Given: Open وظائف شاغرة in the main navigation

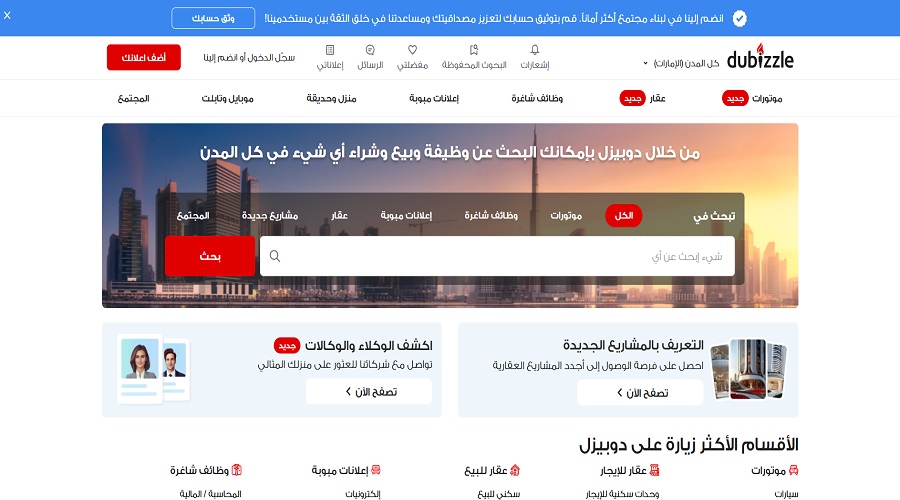Looking at the screenshot, I should click(x=537, y=99).
